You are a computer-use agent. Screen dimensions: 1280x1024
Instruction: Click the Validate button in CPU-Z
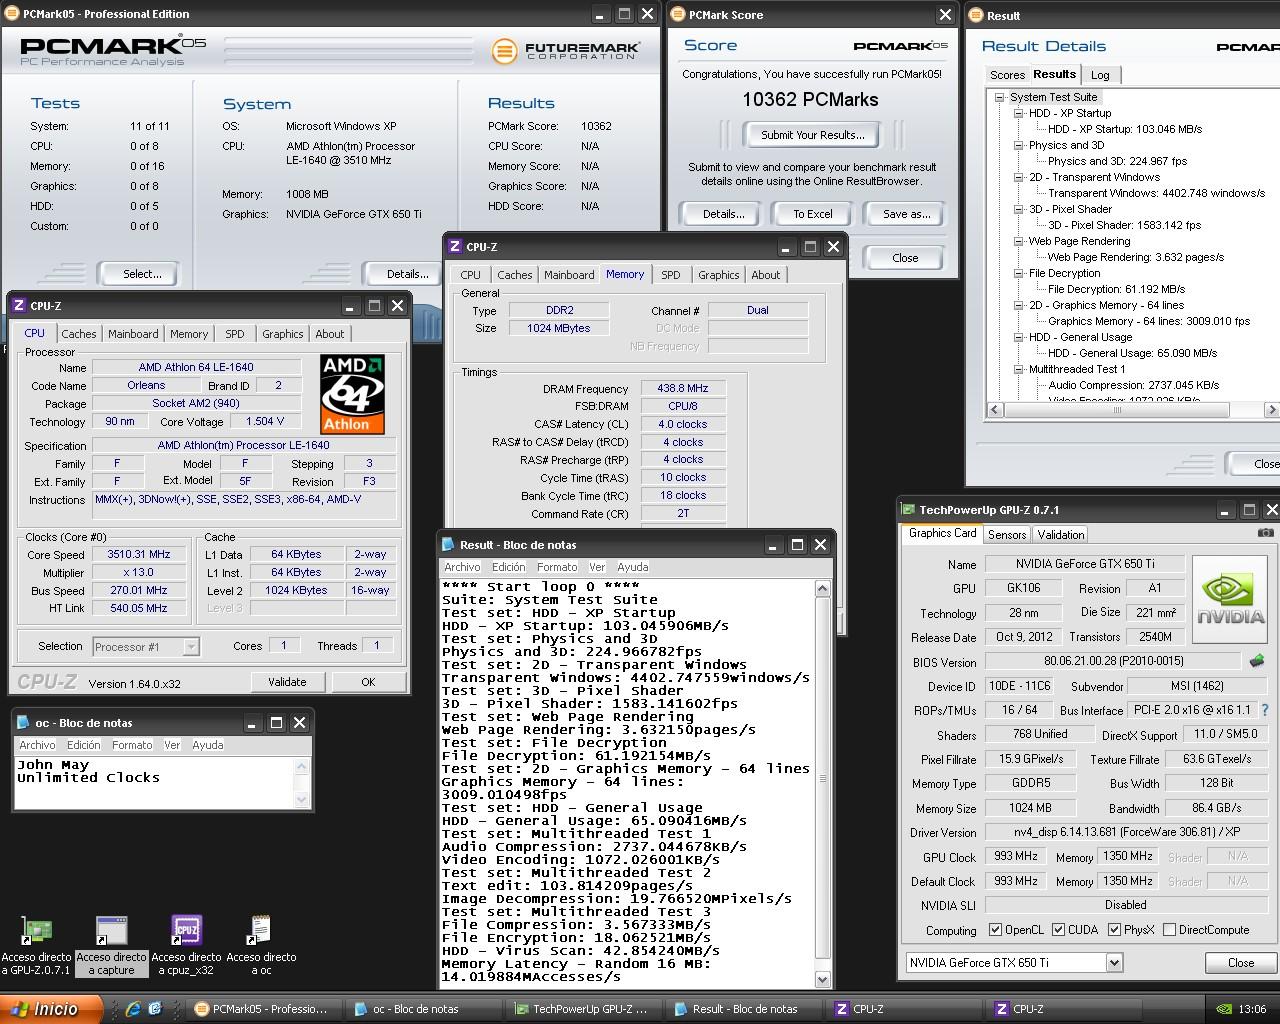[287, 682]
